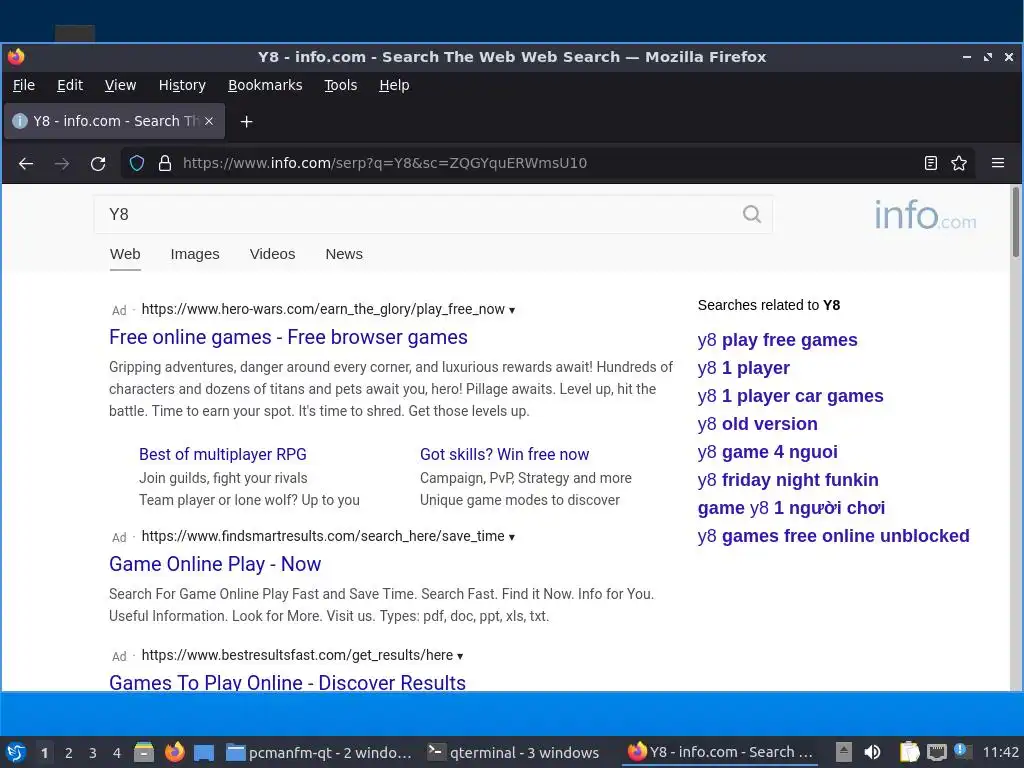The width and height of the screenshot is (1024, 768).
Task: Open the notification tray icon
Action: coord(962,751)
